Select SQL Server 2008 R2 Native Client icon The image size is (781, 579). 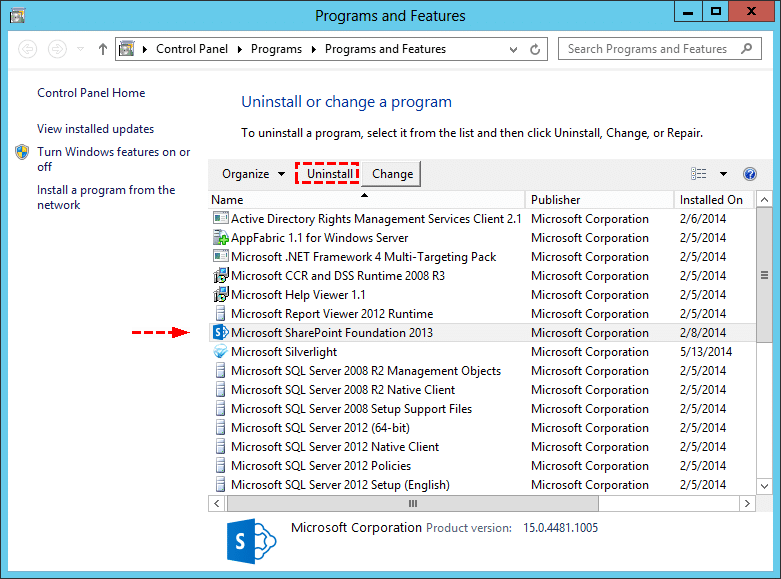220,389
